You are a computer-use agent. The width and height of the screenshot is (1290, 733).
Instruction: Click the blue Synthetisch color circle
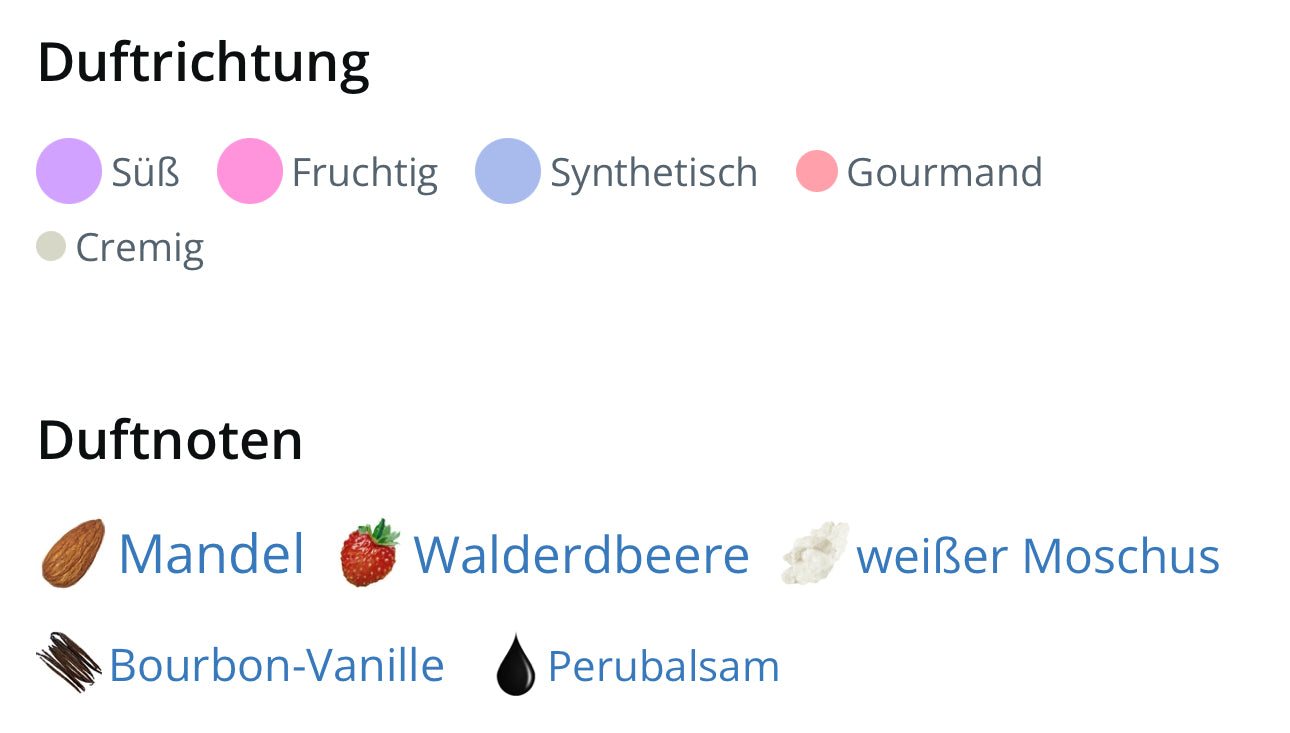(508, 171)
